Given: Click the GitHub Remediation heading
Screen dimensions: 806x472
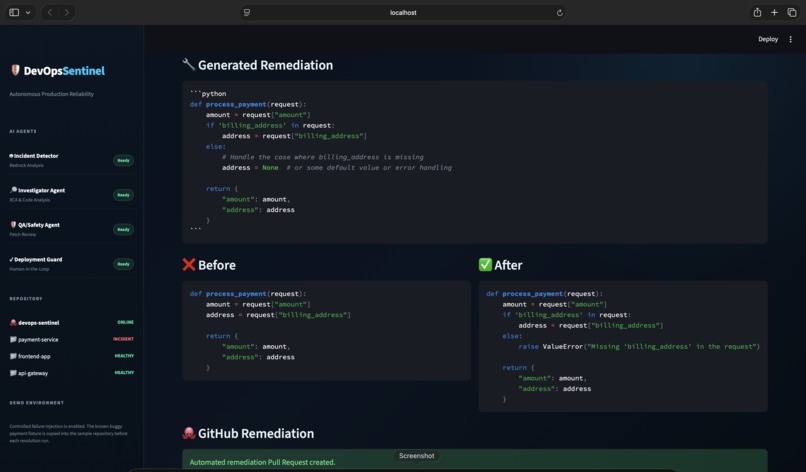Looking at the screenshot, I should [x=256, y=433].
